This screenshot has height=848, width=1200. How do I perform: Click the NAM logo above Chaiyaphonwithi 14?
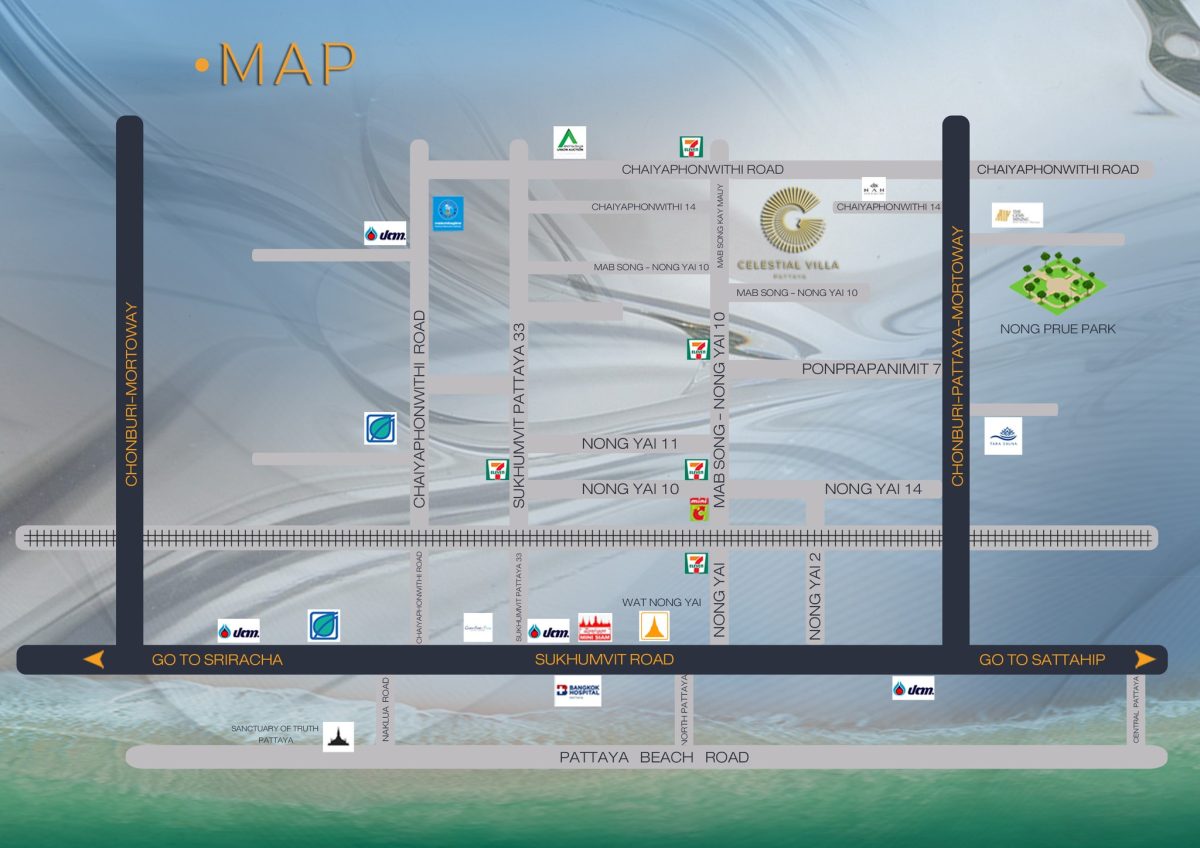[873, 188]
